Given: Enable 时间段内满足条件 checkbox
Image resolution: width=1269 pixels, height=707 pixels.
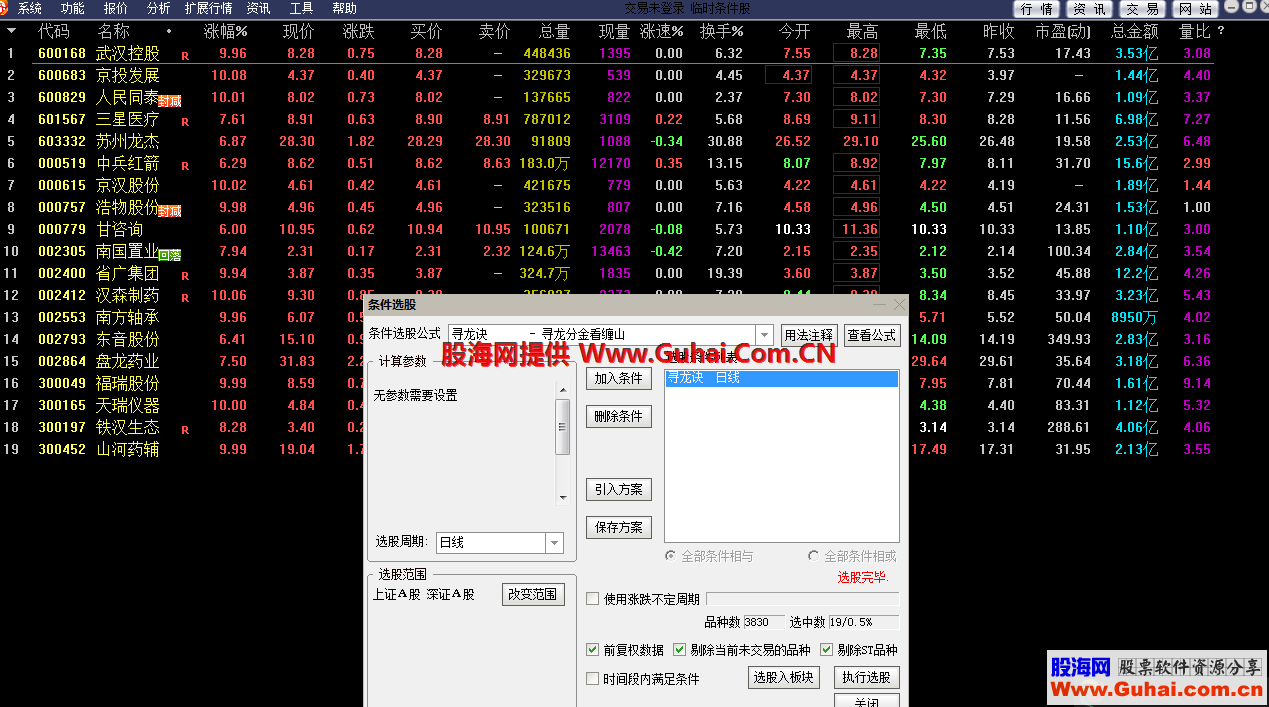Looking at the screenshot, I should coord(593,679).
